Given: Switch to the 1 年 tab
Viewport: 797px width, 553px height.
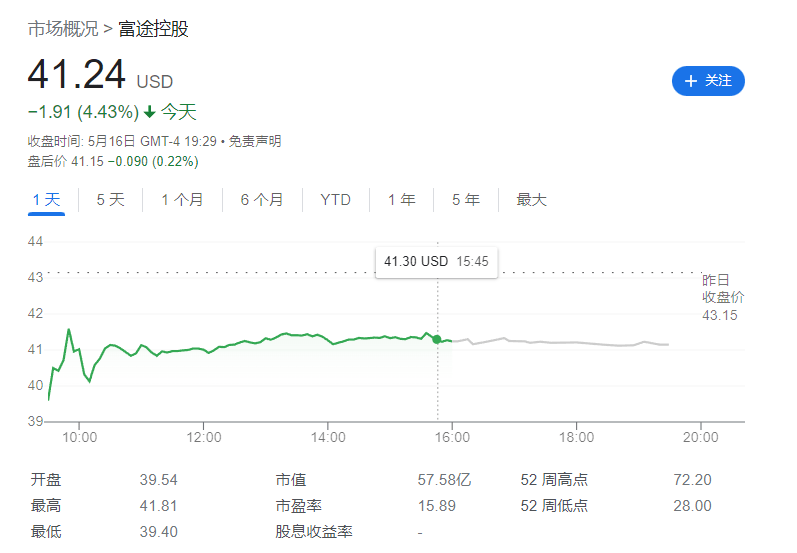Looking at the screenshot, I should [x=402, y=200].
